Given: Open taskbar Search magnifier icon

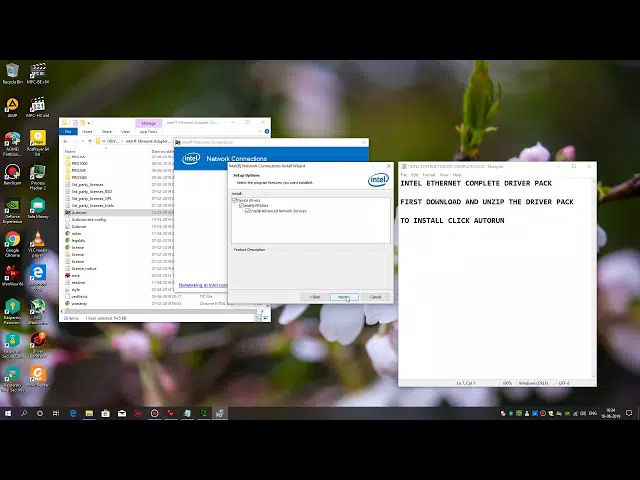Looking at the screenshot, I should [24, 413].
